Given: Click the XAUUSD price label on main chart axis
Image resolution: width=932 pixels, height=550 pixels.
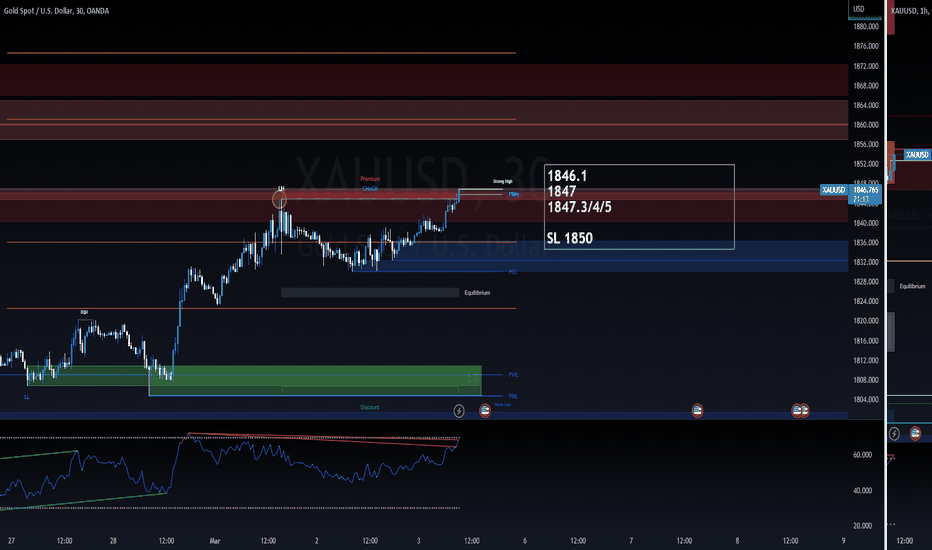Looking at the screenshot, I should click(x=834, y=190).
